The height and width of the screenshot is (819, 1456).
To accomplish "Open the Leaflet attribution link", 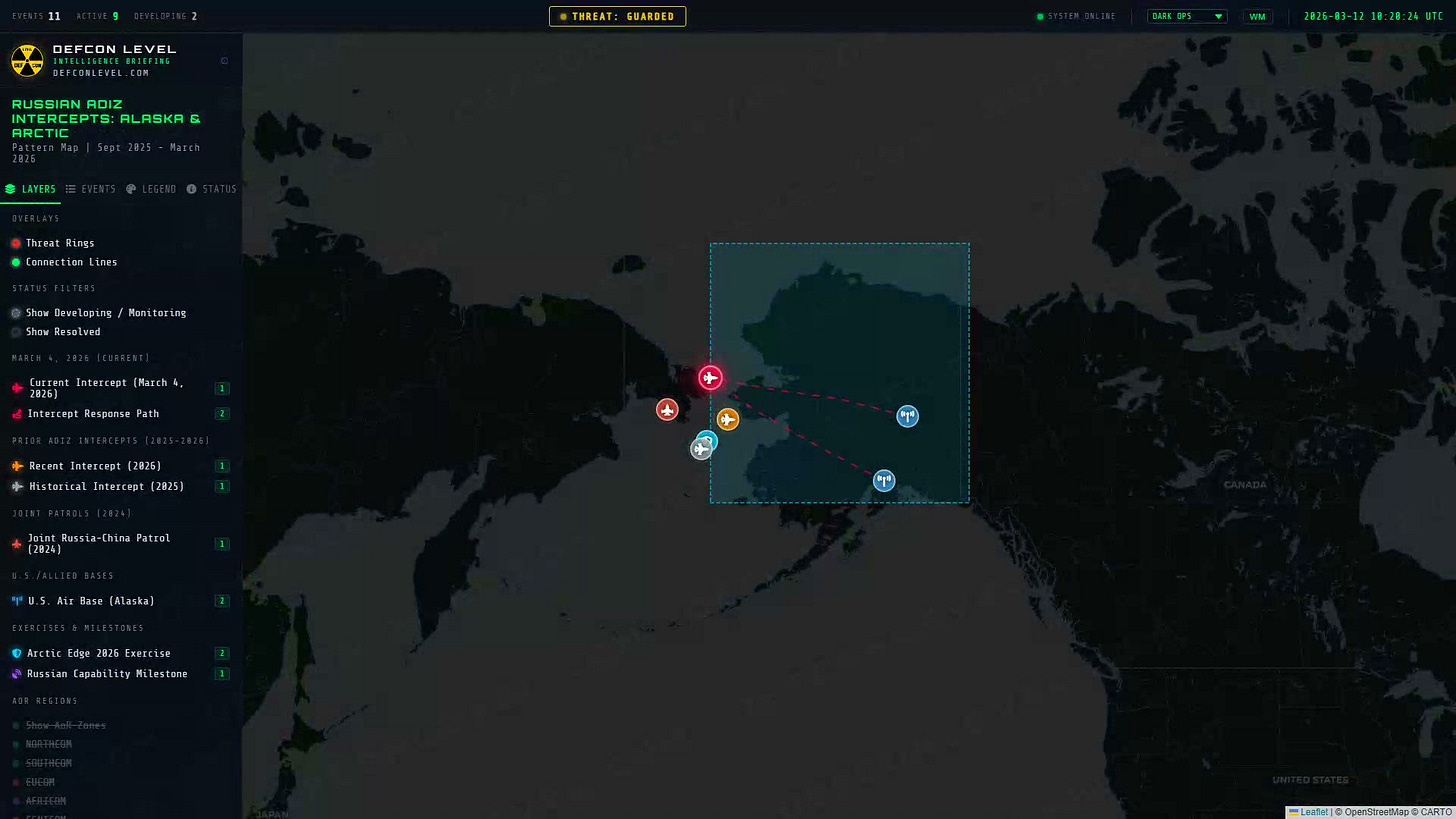I will coord(1308,812).
